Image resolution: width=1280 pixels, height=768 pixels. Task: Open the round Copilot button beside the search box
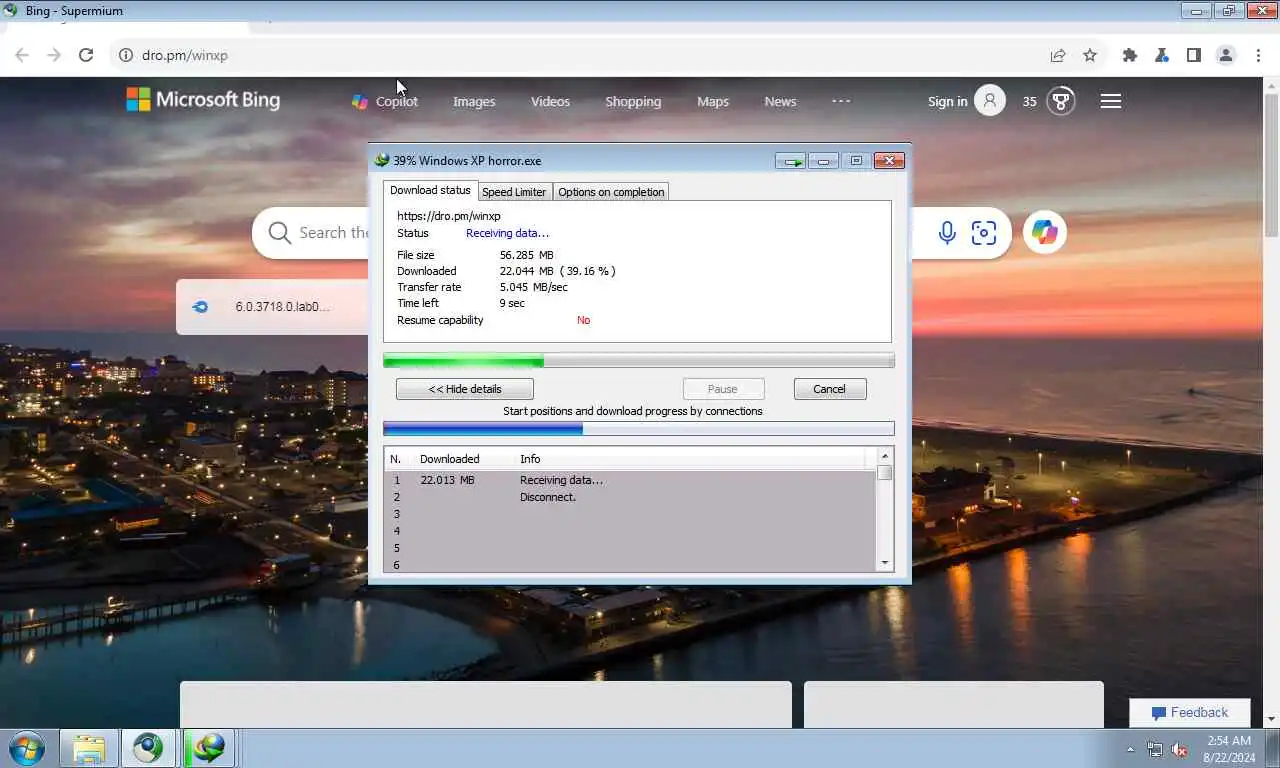coord(1045,232)
